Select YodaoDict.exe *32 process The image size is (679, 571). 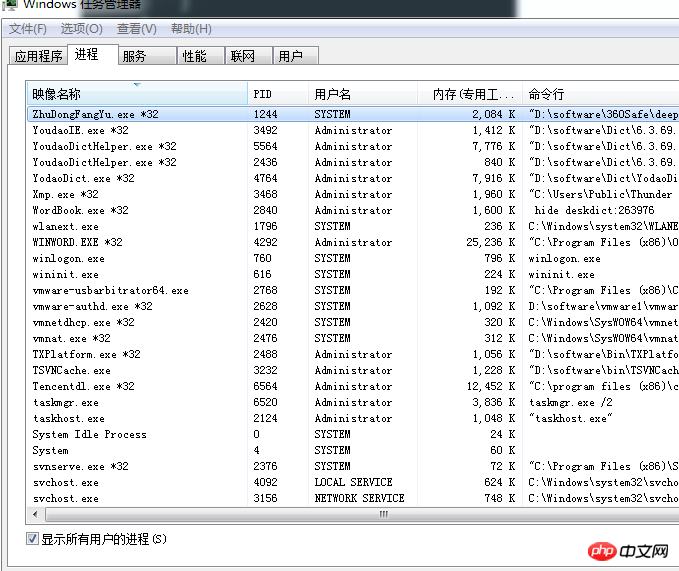point(83,178)
